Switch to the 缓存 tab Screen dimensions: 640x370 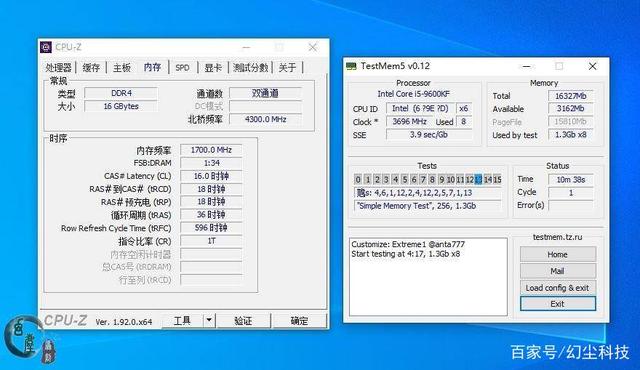pos(91,68)
